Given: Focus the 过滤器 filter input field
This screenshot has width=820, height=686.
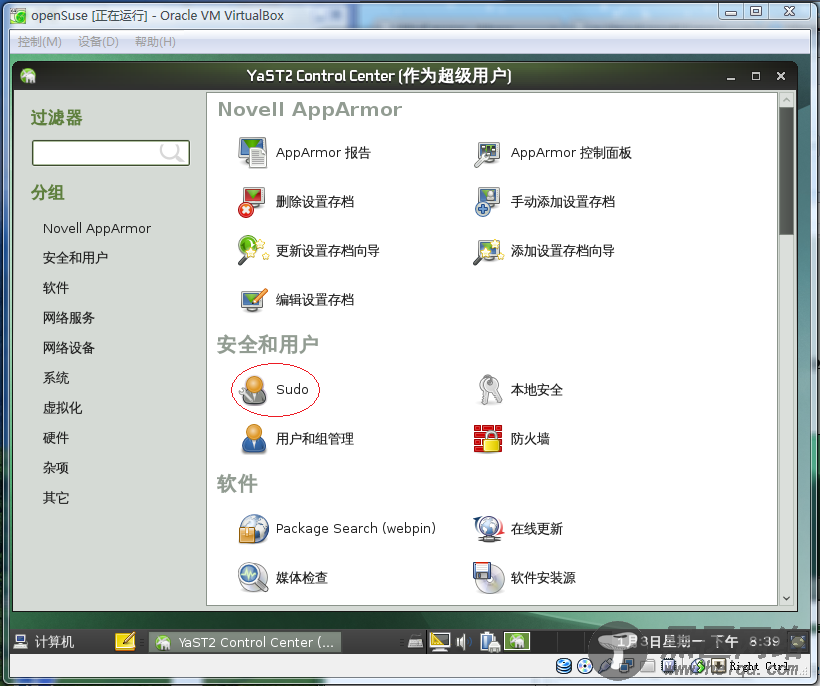Looking at the screenshot, I should [x=110, y=153].
